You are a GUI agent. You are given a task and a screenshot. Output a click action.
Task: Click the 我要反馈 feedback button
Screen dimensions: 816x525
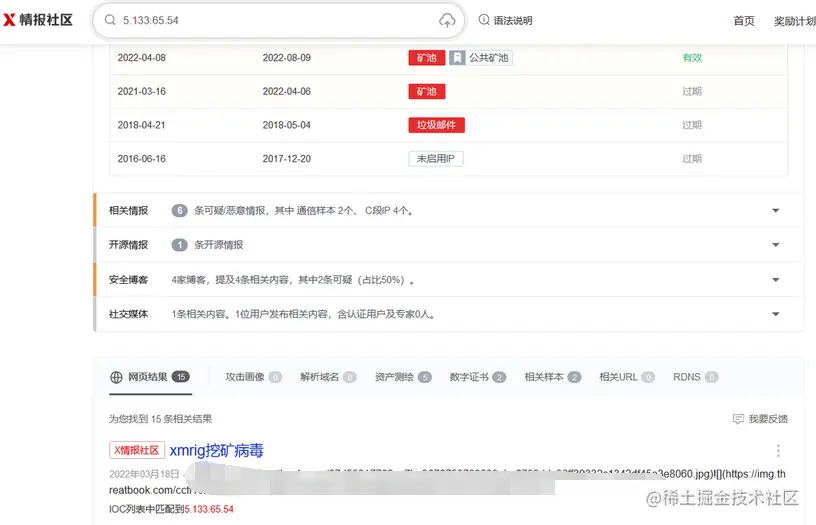pyautogui.click(x=760, y=419)
